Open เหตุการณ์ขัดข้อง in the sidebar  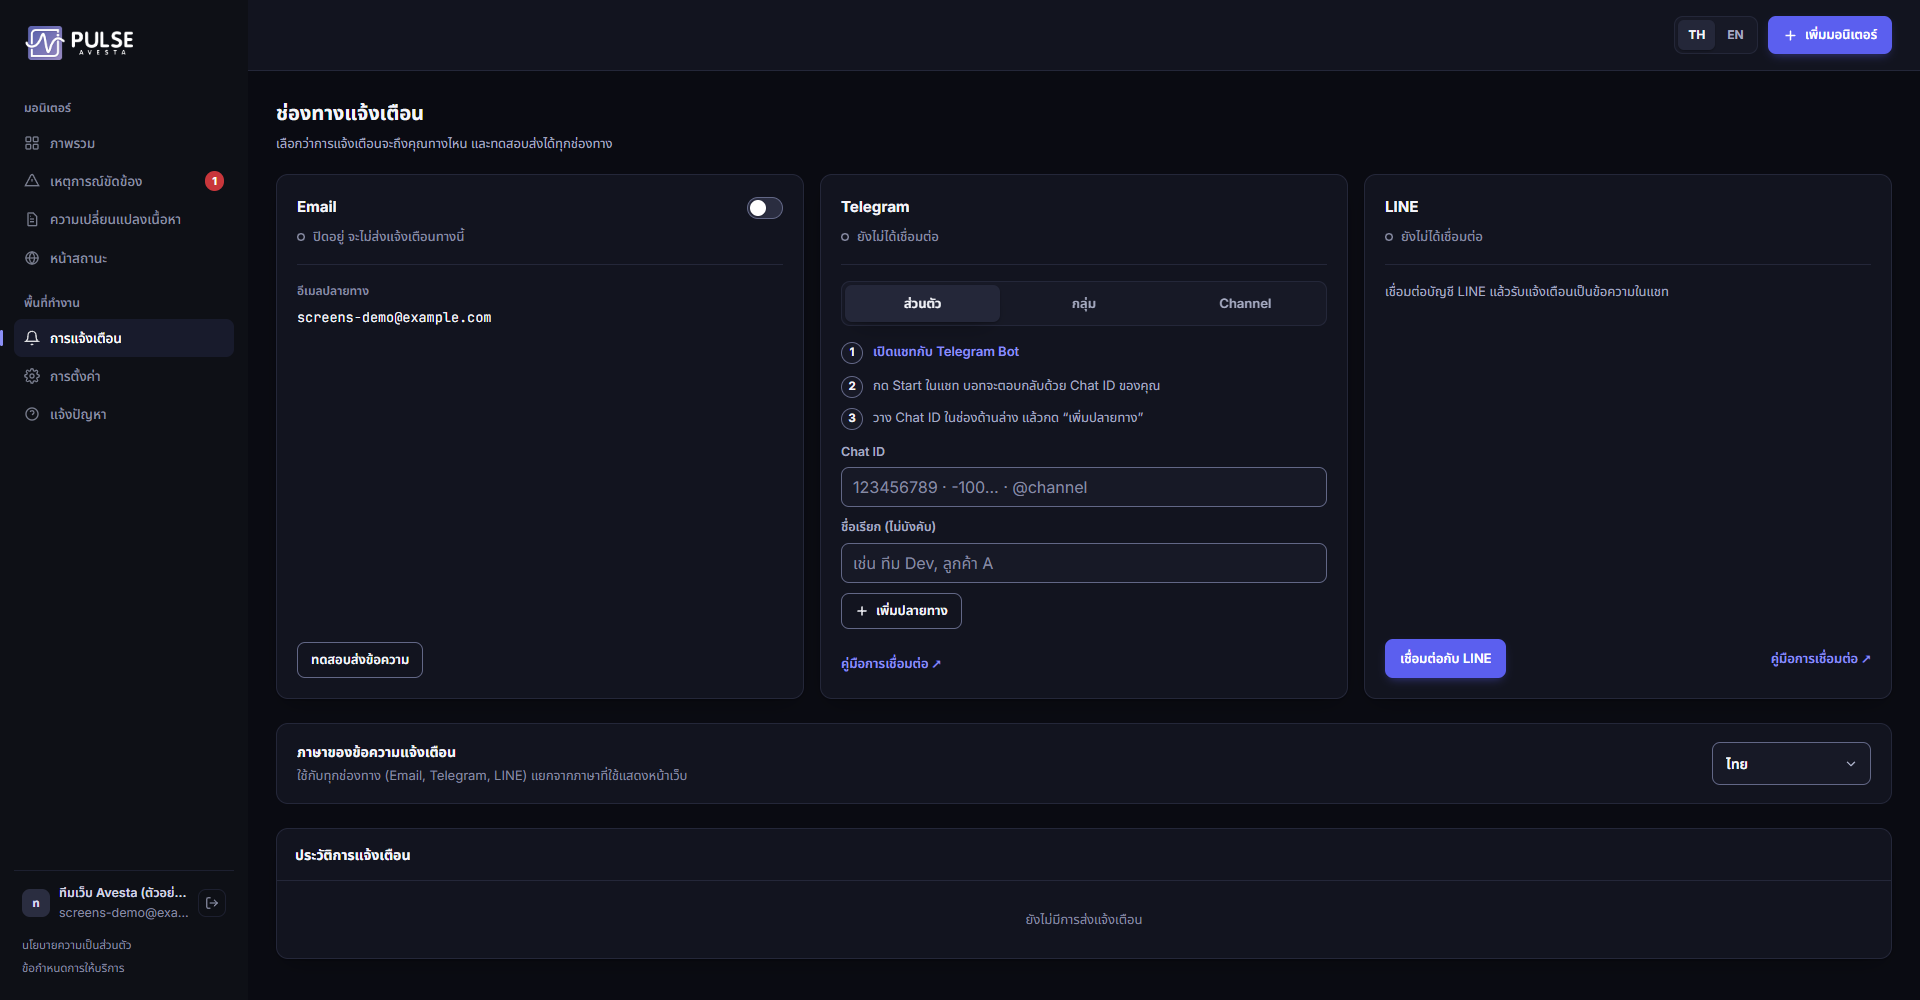[124, 181]
